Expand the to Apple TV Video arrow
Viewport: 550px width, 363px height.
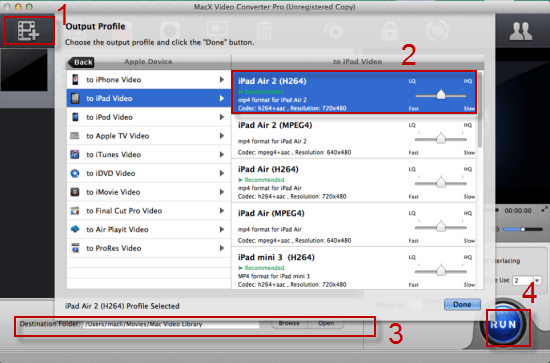(x=222, y=136)
